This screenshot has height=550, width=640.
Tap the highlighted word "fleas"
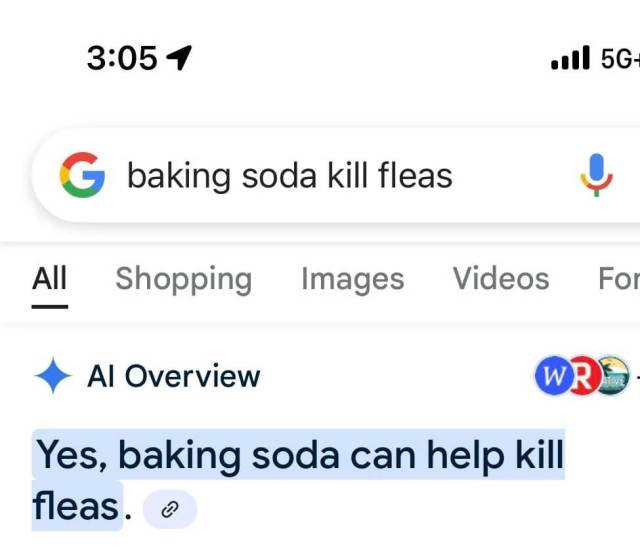click(76, 506)
